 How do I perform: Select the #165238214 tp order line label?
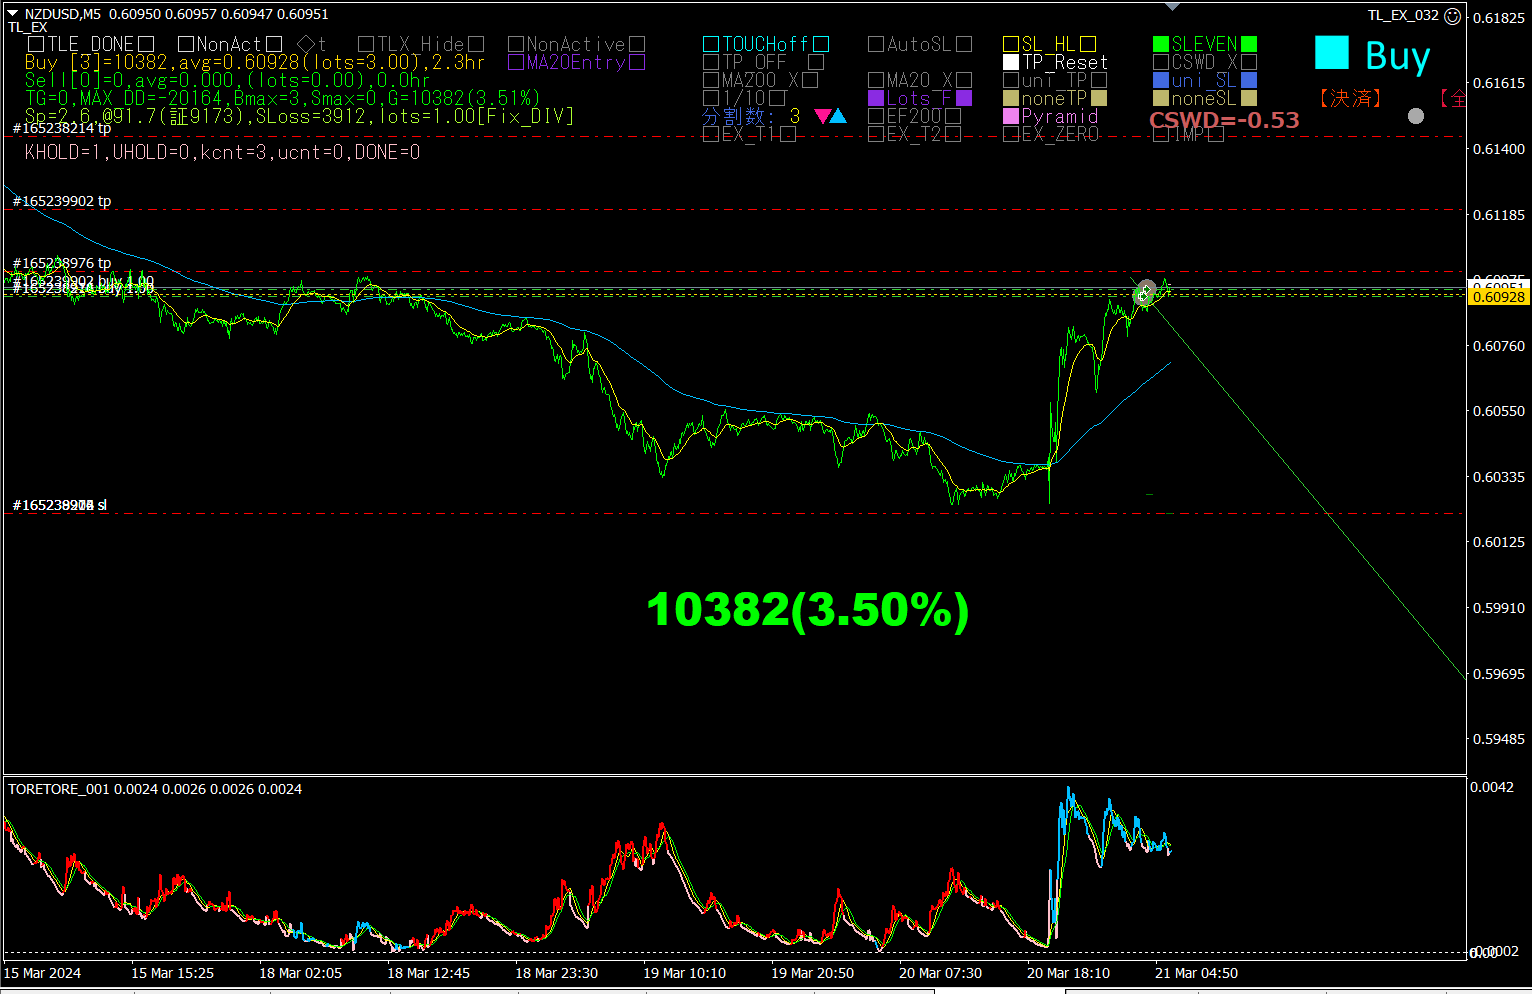pos(62,128)
